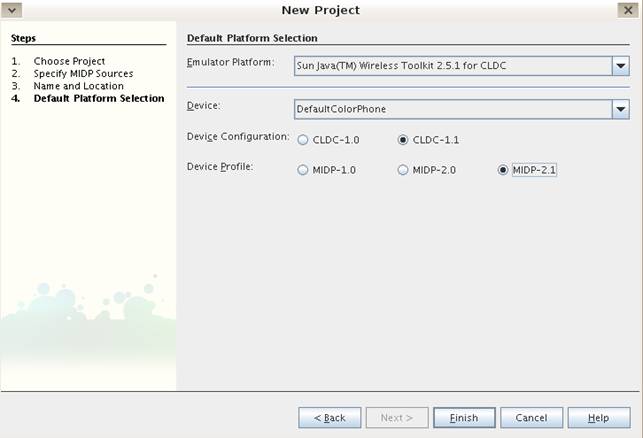Expand the Device dropdown arrow
The height and width of the screenshot is (438, 643).
(x=619, y=109)
